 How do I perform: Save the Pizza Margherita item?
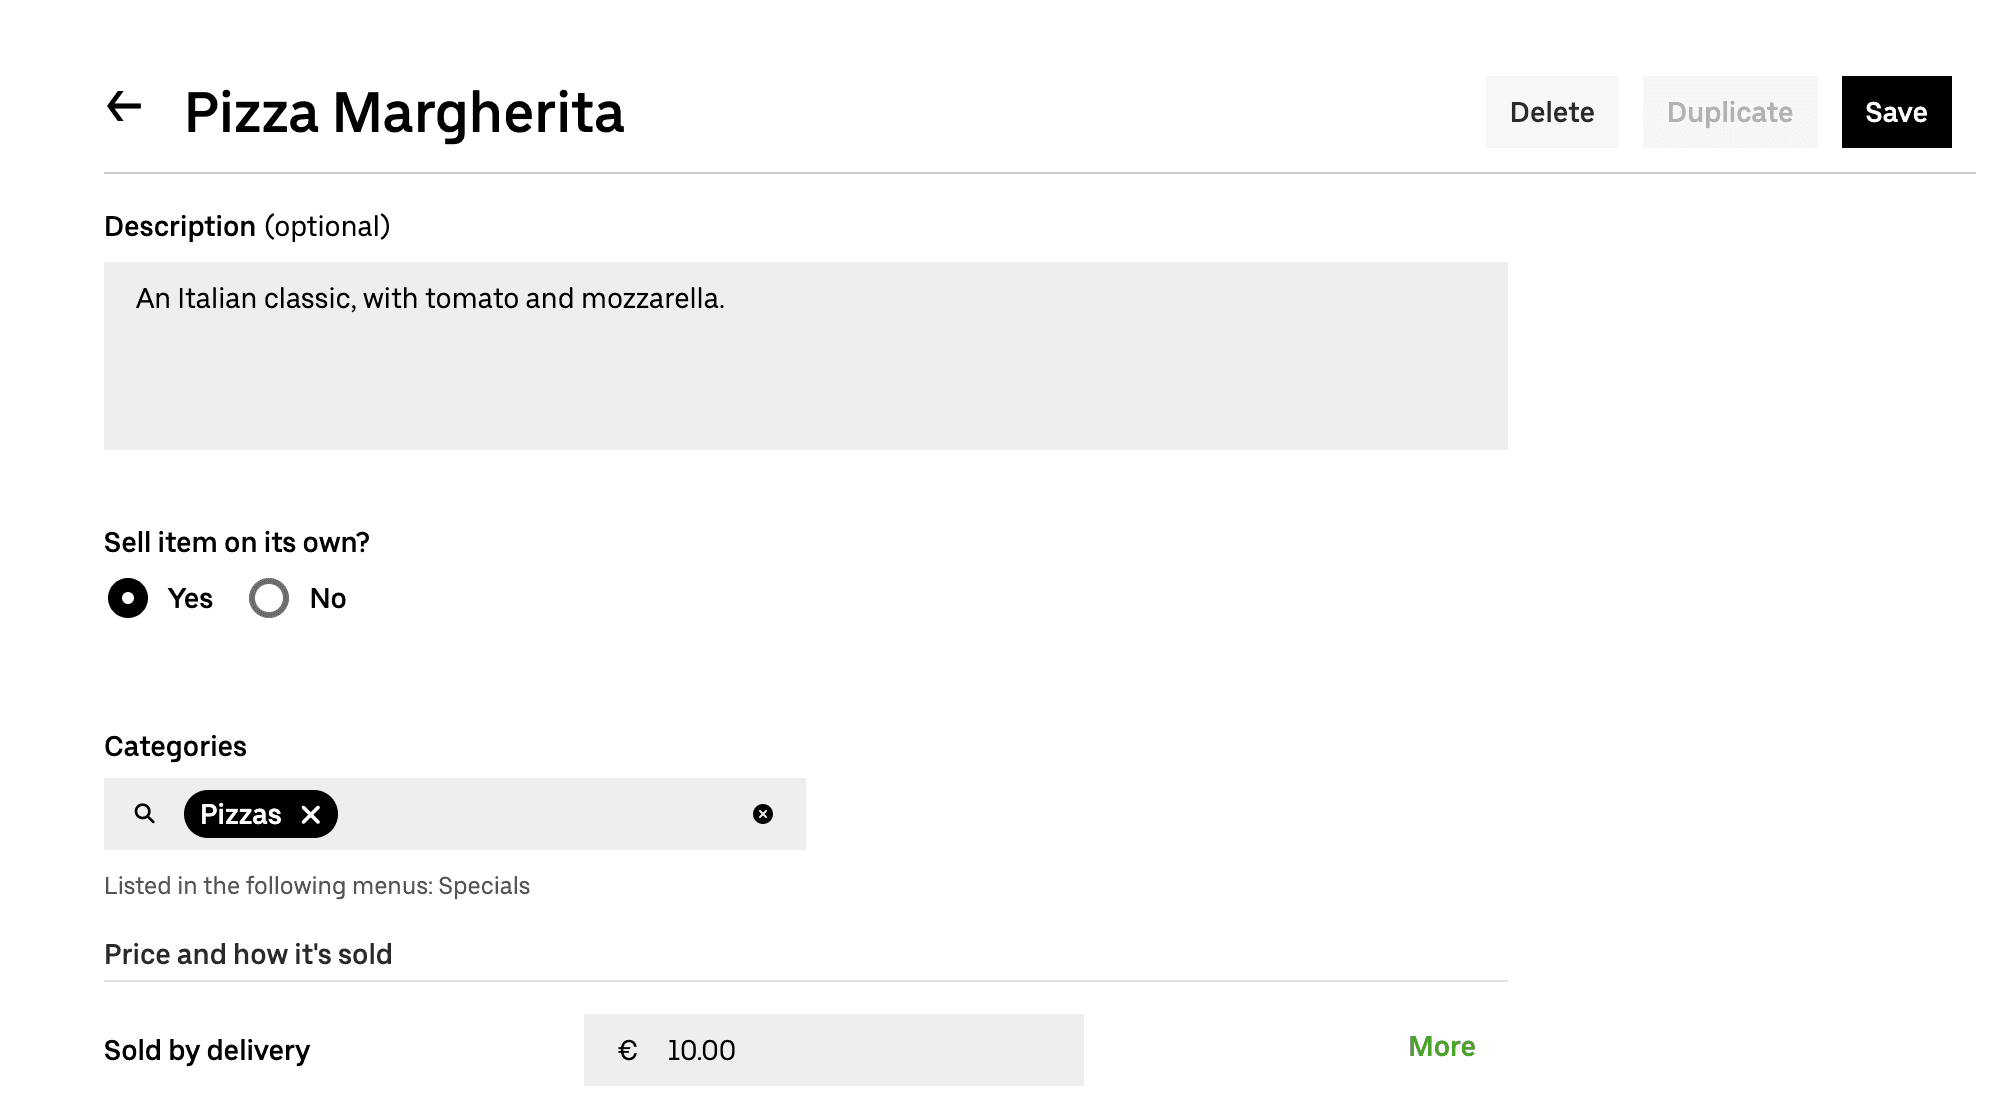pyautogui.click(x=1896, y=112)
